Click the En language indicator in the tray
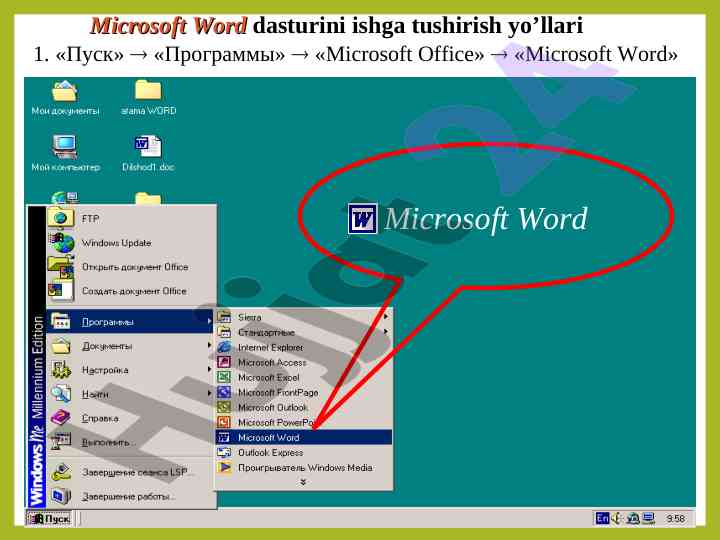The image size is (720, 540). (x=602, y=518)
